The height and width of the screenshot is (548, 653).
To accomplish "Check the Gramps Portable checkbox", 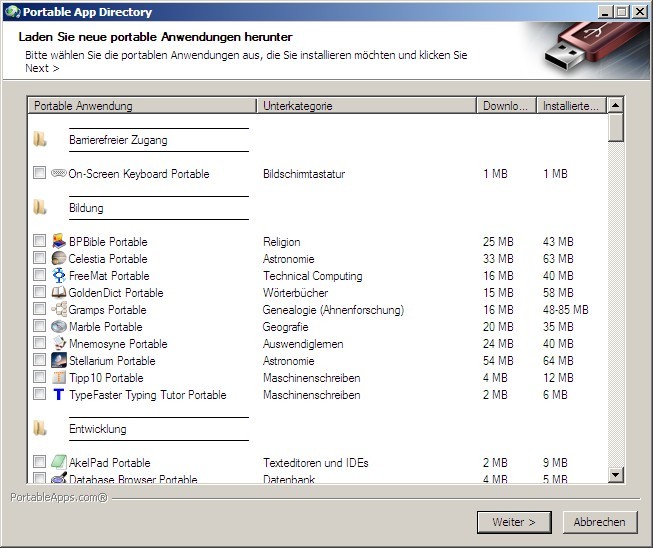I will point(40,309).
